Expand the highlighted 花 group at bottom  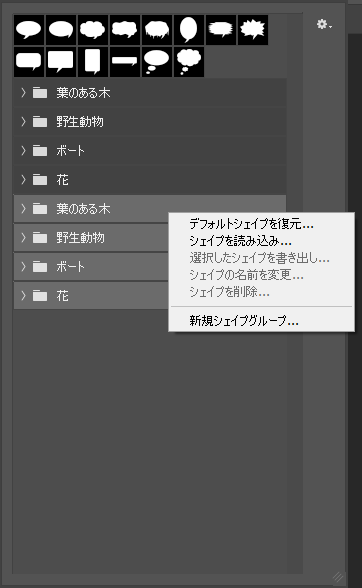coord(23,296)
